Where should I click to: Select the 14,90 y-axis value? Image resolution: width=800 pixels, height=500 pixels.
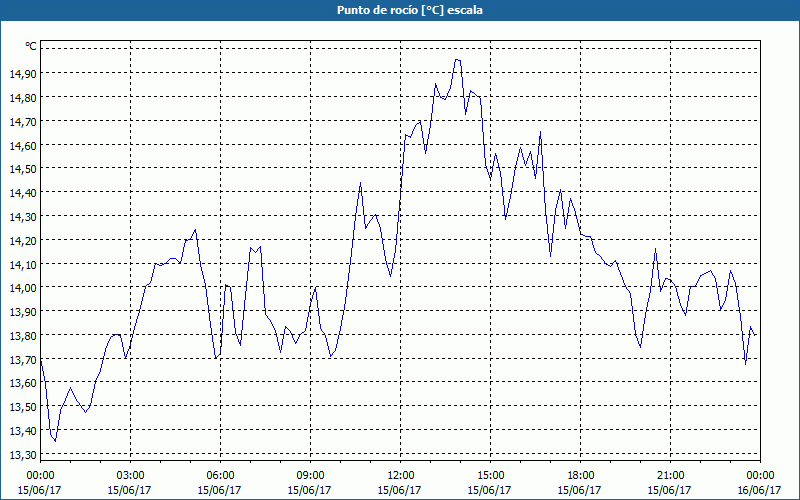pos(23,73)
